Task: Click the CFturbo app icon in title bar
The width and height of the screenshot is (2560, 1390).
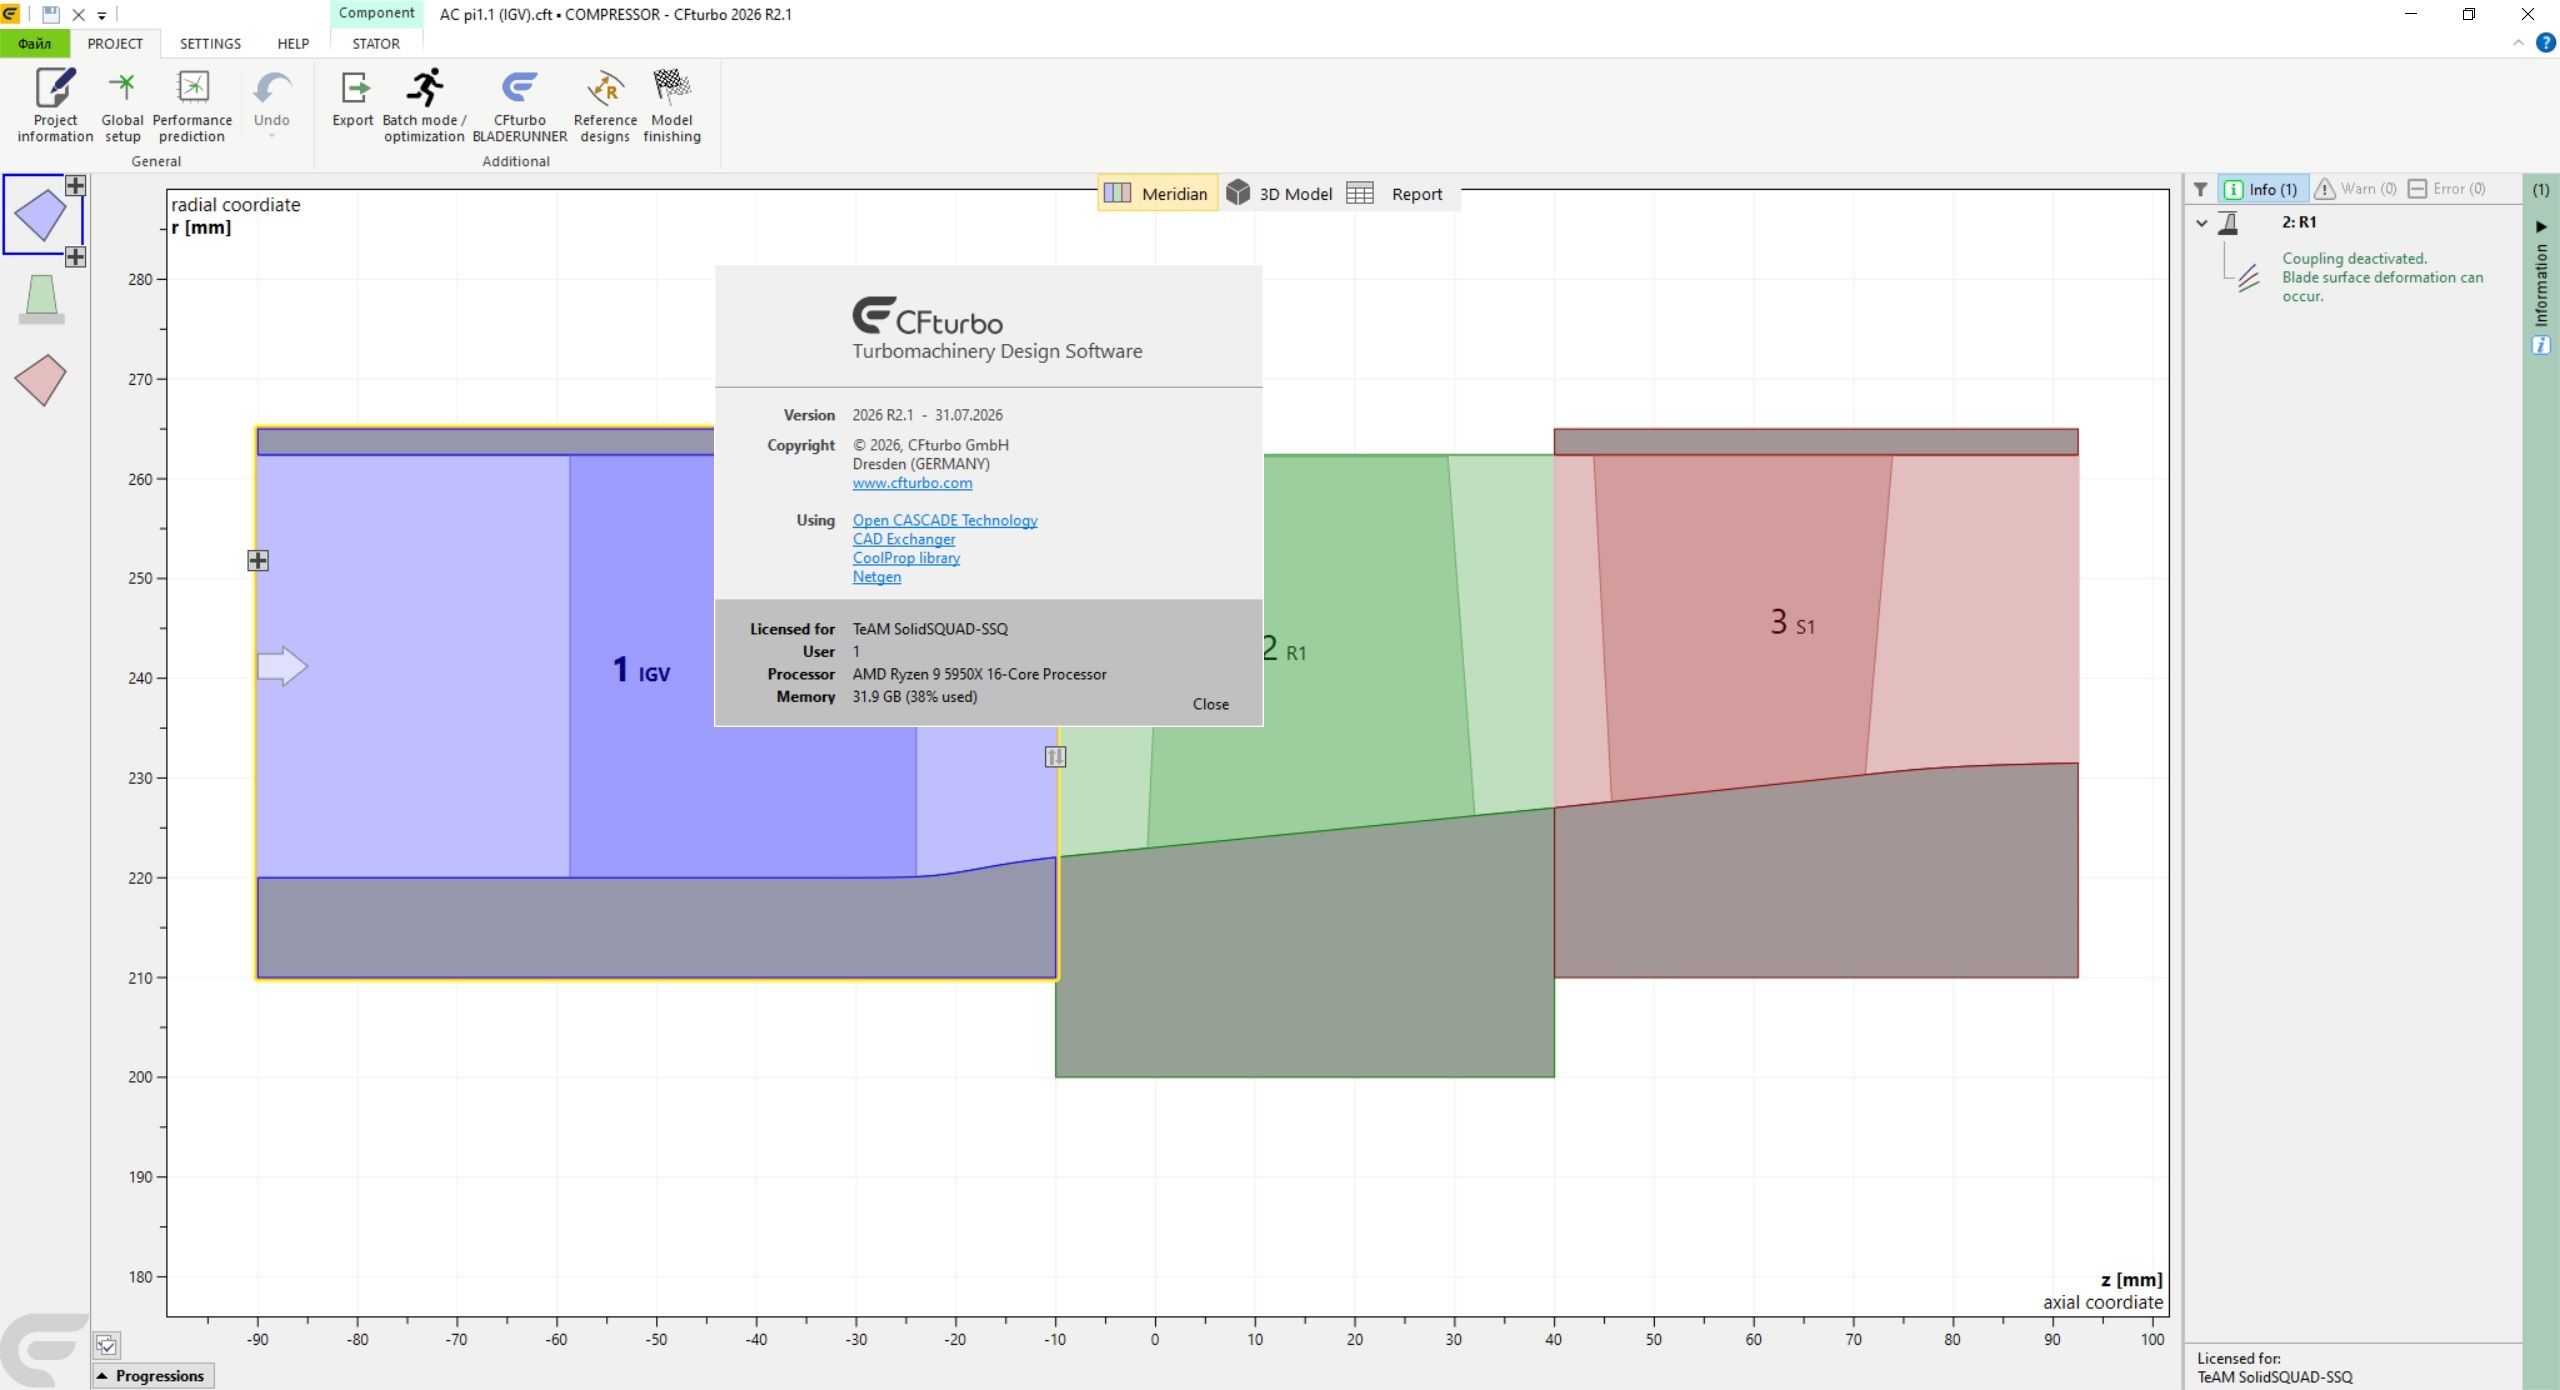Action: (11, 14)
